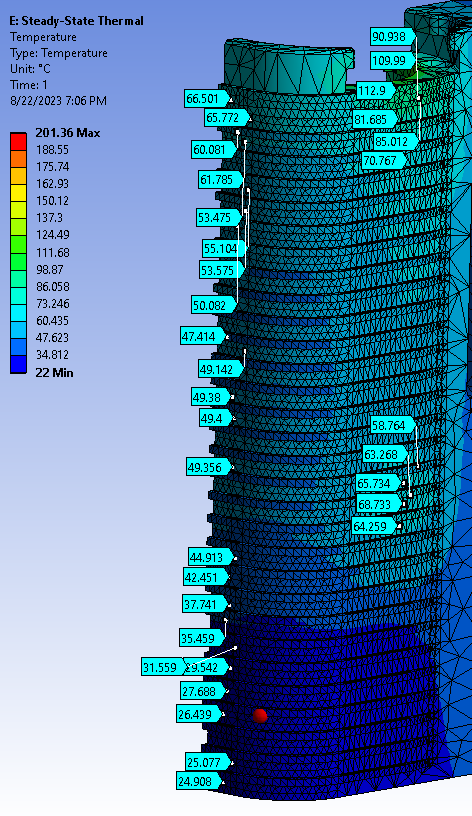Click the 55.104 probe label

(225, 248)
